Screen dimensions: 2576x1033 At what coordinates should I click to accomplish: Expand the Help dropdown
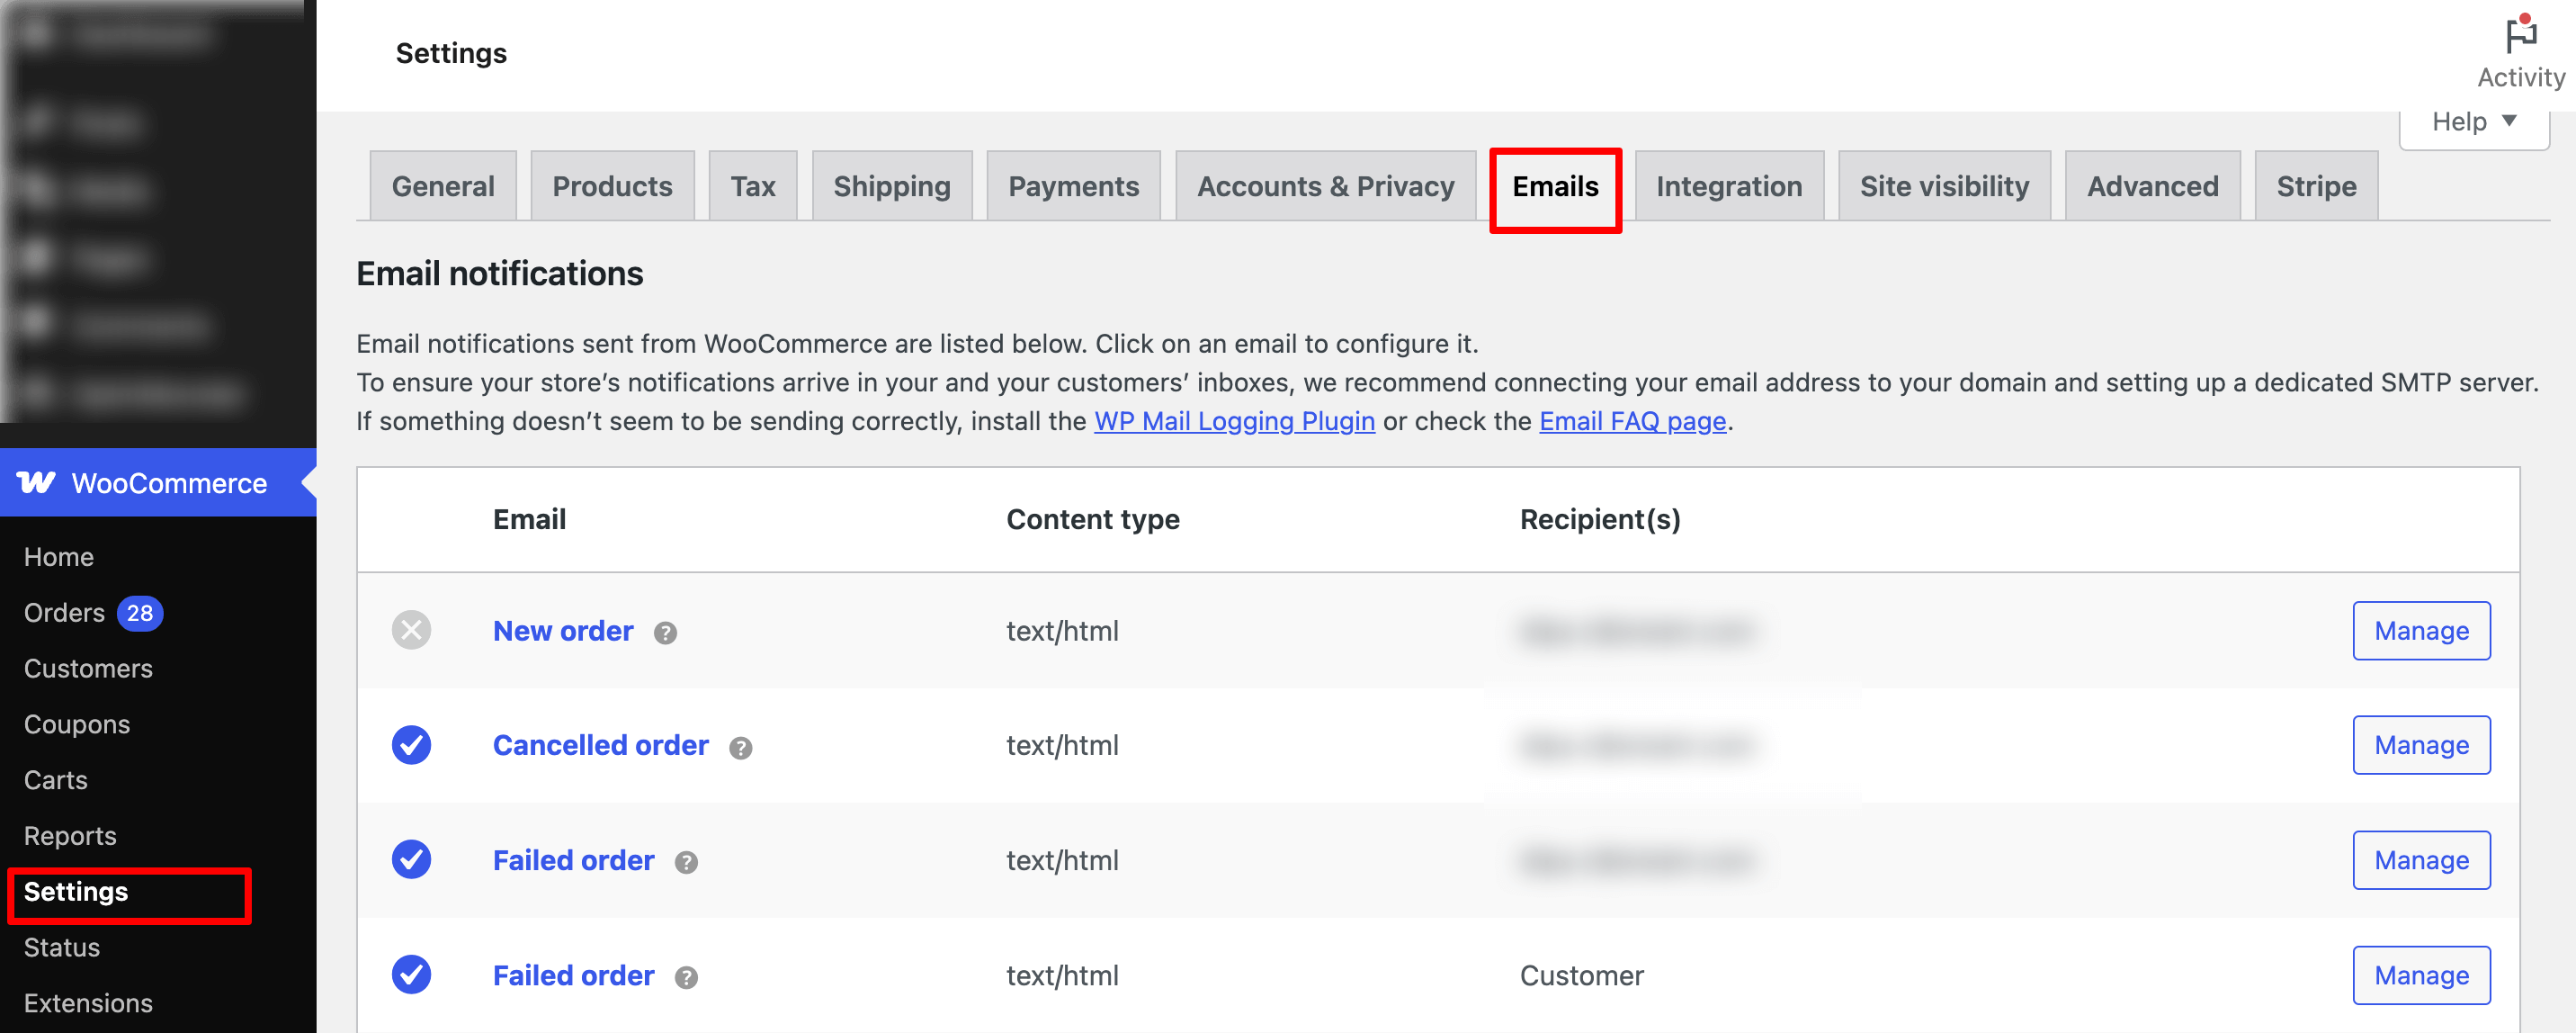[2473, 122]
